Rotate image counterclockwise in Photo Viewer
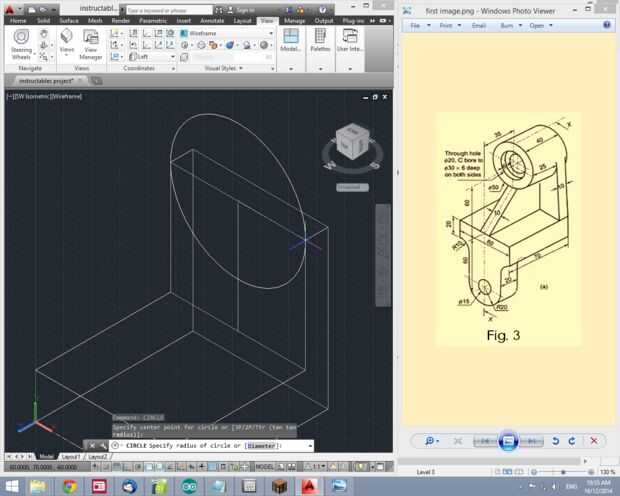This screenshot has width=620, height=496. click(x=556, y=440)
